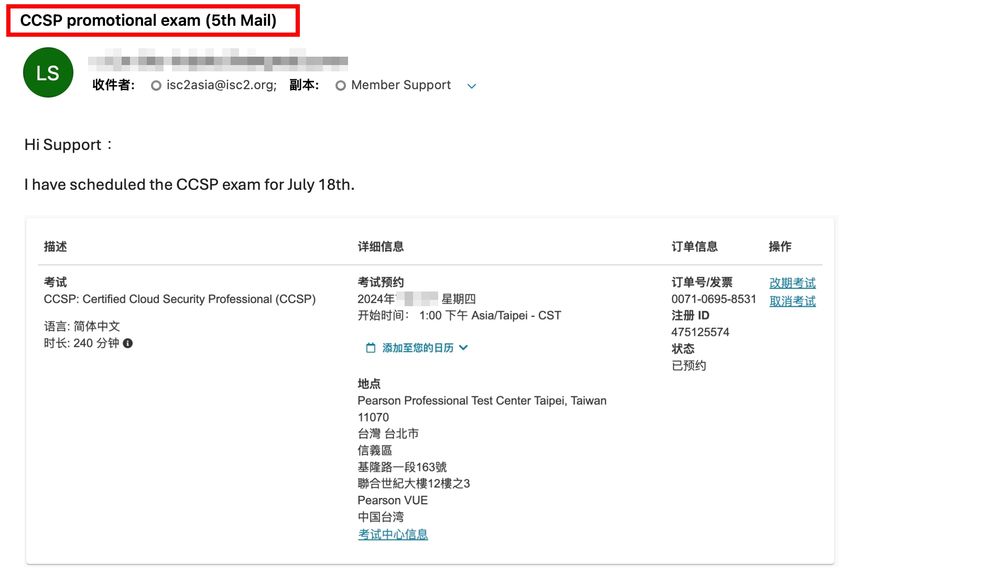Image resolution: width=998 pixels, height=583 pixels.
Task: Click the 操作 column header
Action: pyautogui.click(x=780, y=246)
